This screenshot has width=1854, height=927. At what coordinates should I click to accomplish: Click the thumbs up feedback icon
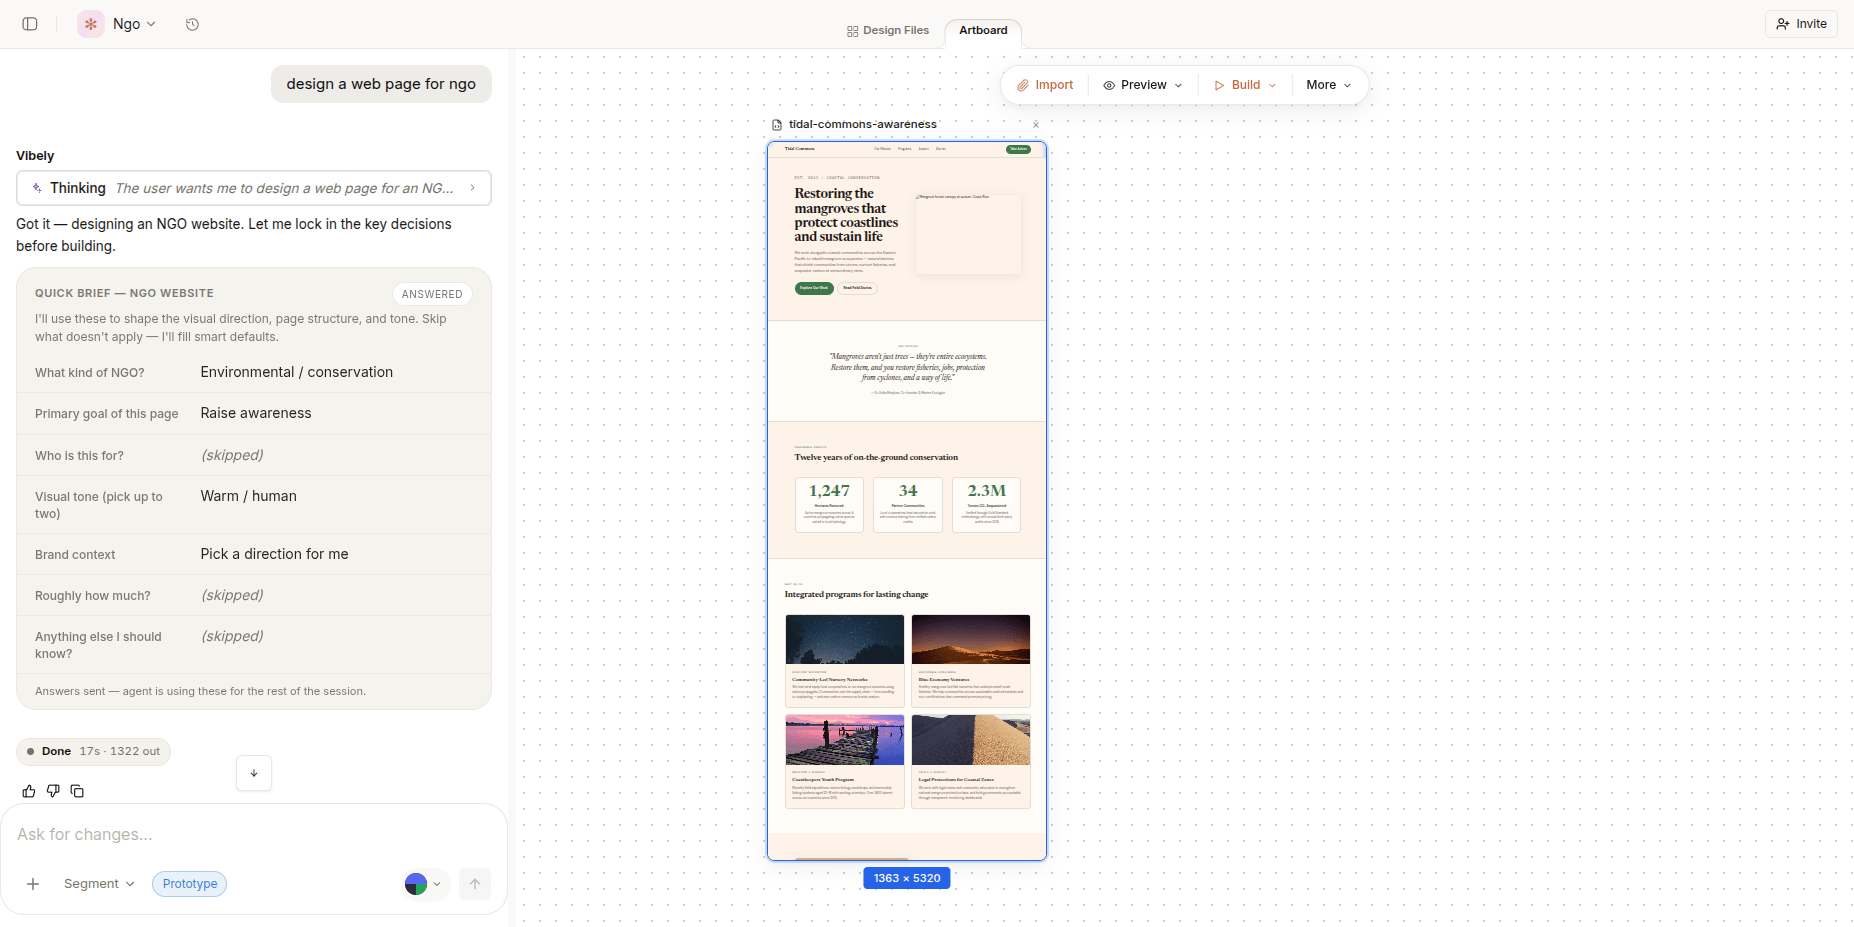pos(29,791)
